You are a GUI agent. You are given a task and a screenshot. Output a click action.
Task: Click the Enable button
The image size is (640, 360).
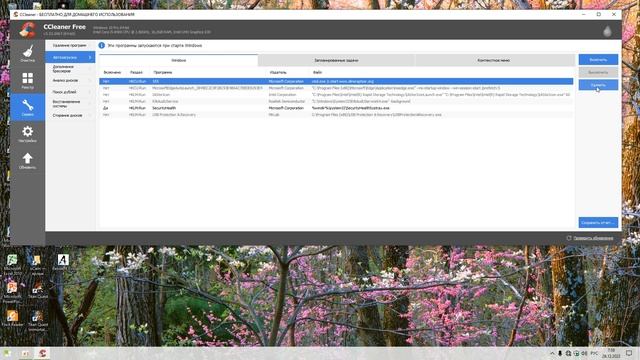coord(598,60)
